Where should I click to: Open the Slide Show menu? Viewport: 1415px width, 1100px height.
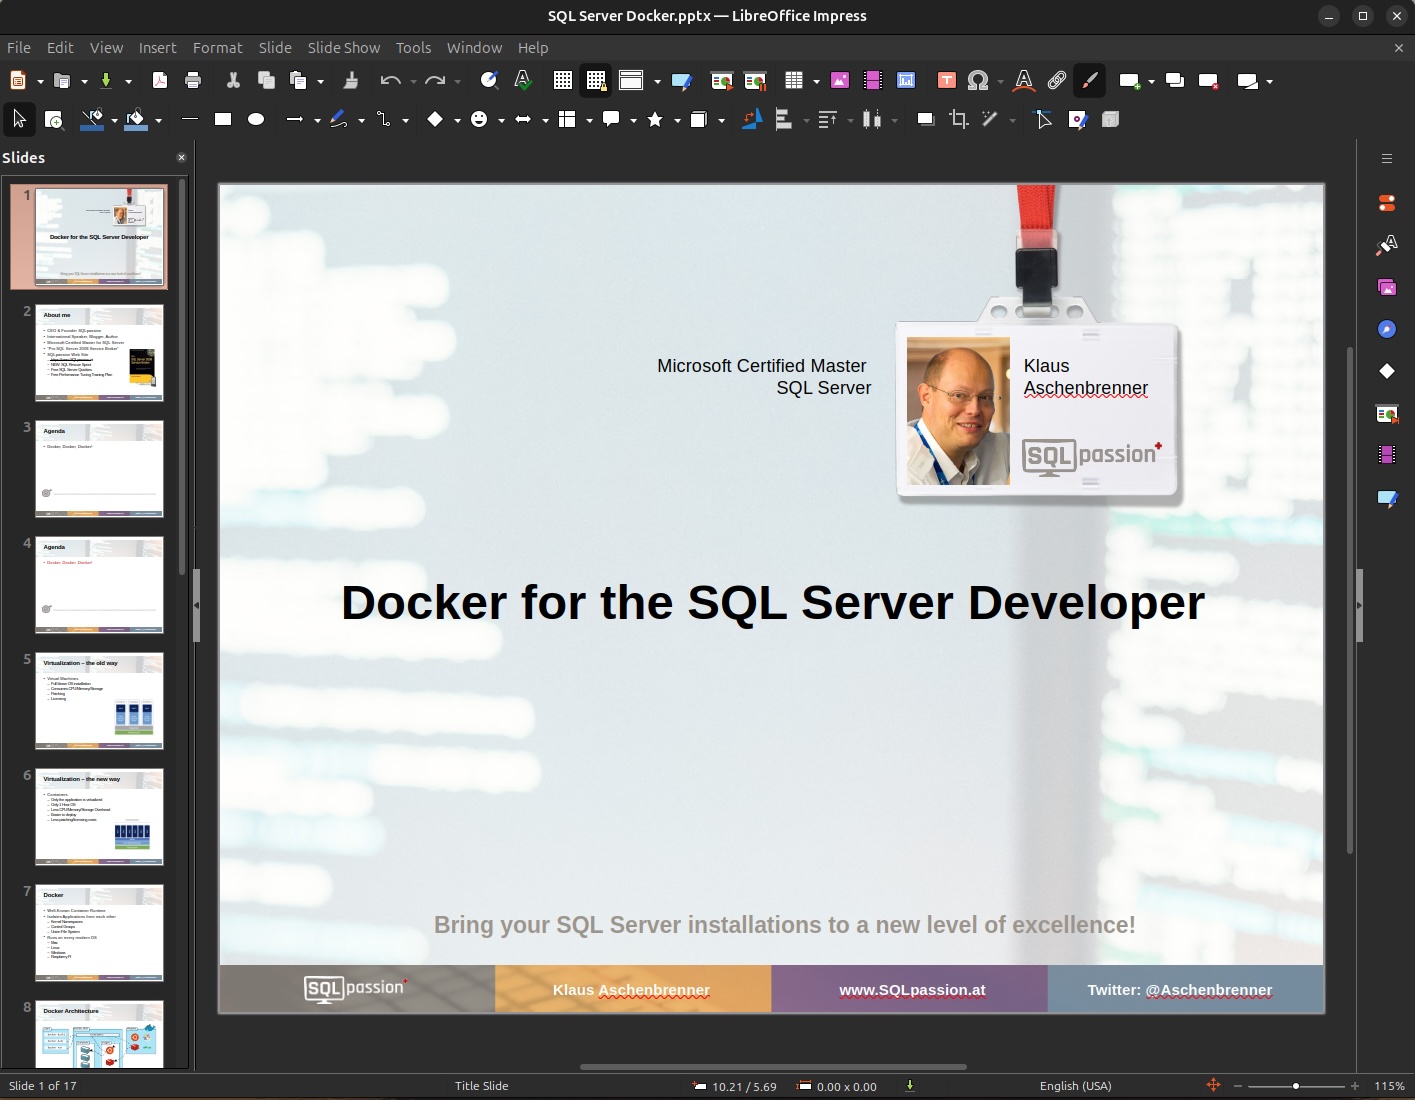point(343,47)
